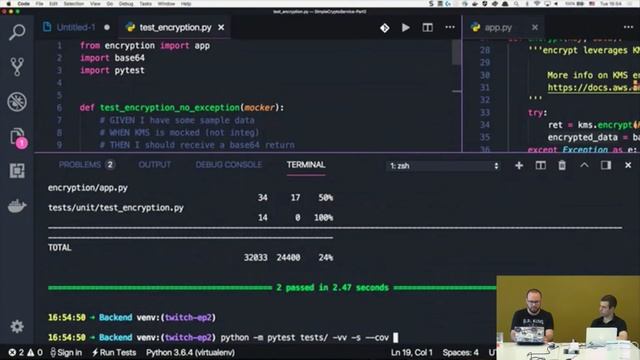Open the Debug view in activity bar
The width and height of the screenshot is (640, 360).
click(17, 102)
